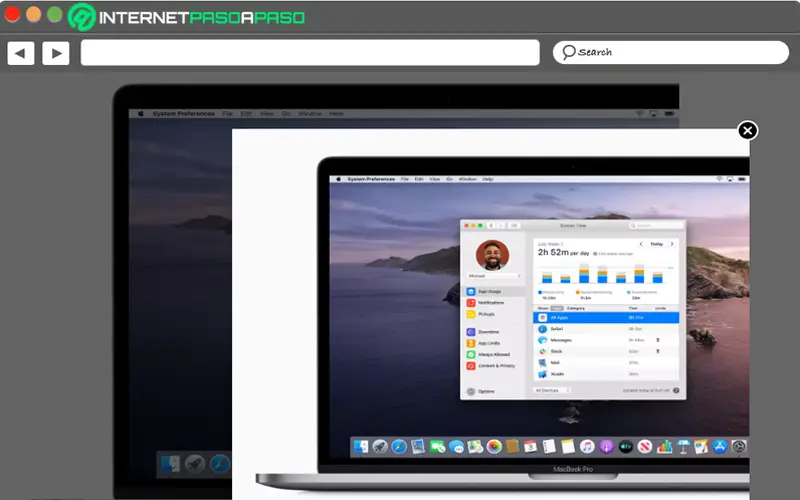Open the Help menu
The image size is (800, 500).
(x=488, y=179)
